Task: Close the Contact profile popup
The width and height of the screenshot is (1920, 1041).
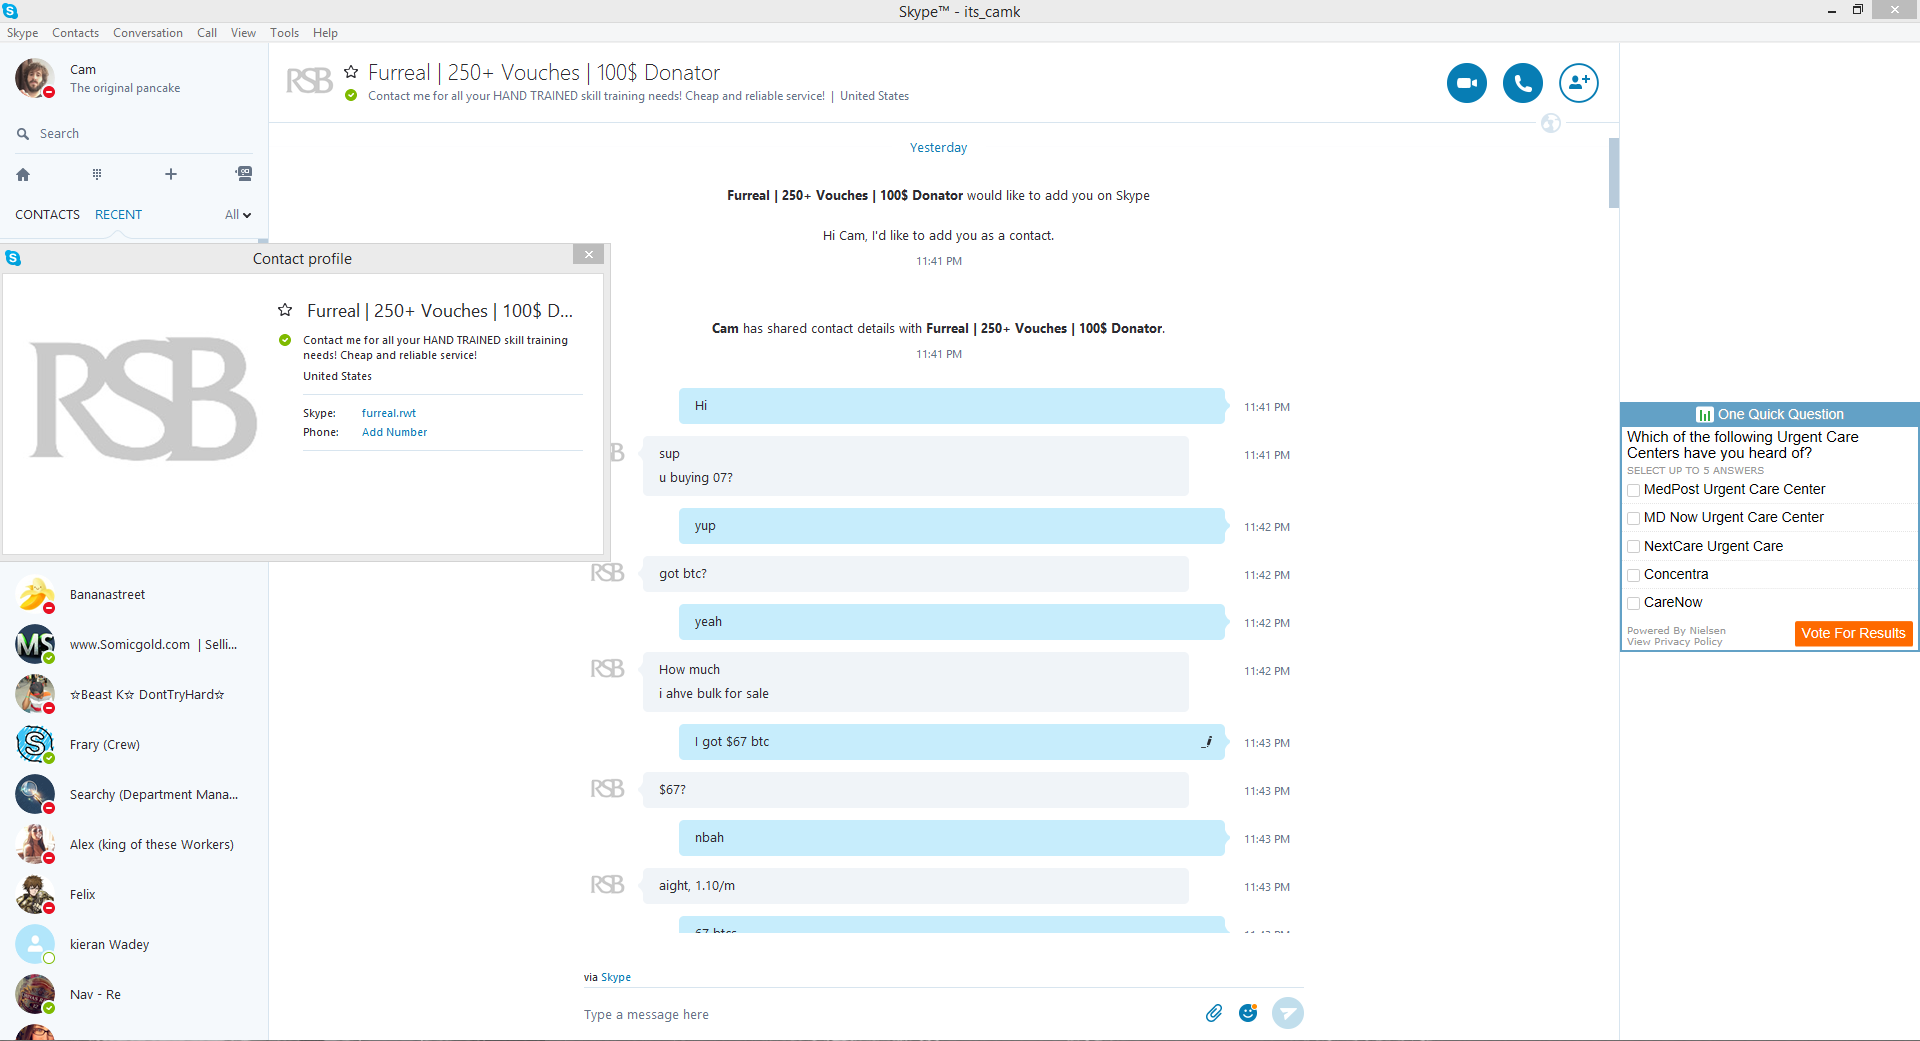Action: point(589,255)
